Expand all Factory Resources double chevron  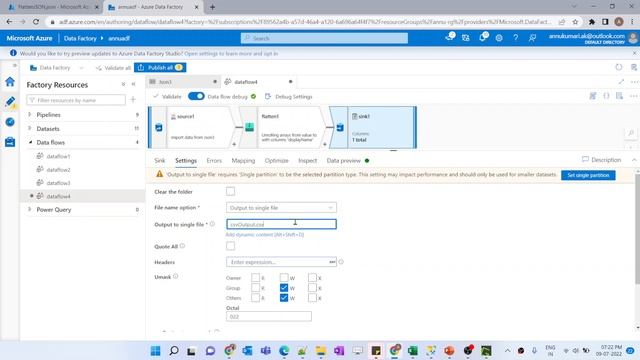click(x=123, y=84)
